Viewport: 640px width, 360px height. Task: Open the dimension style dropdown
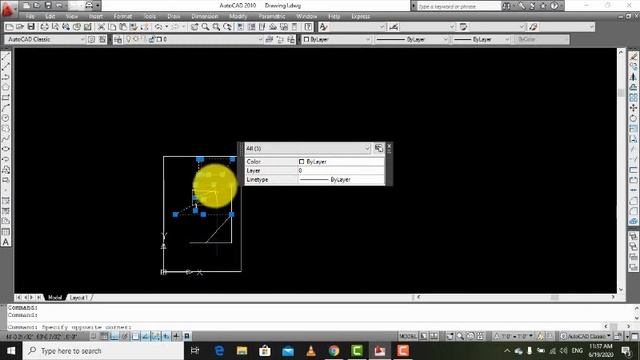pyautogui.click(x=427, y=27)
